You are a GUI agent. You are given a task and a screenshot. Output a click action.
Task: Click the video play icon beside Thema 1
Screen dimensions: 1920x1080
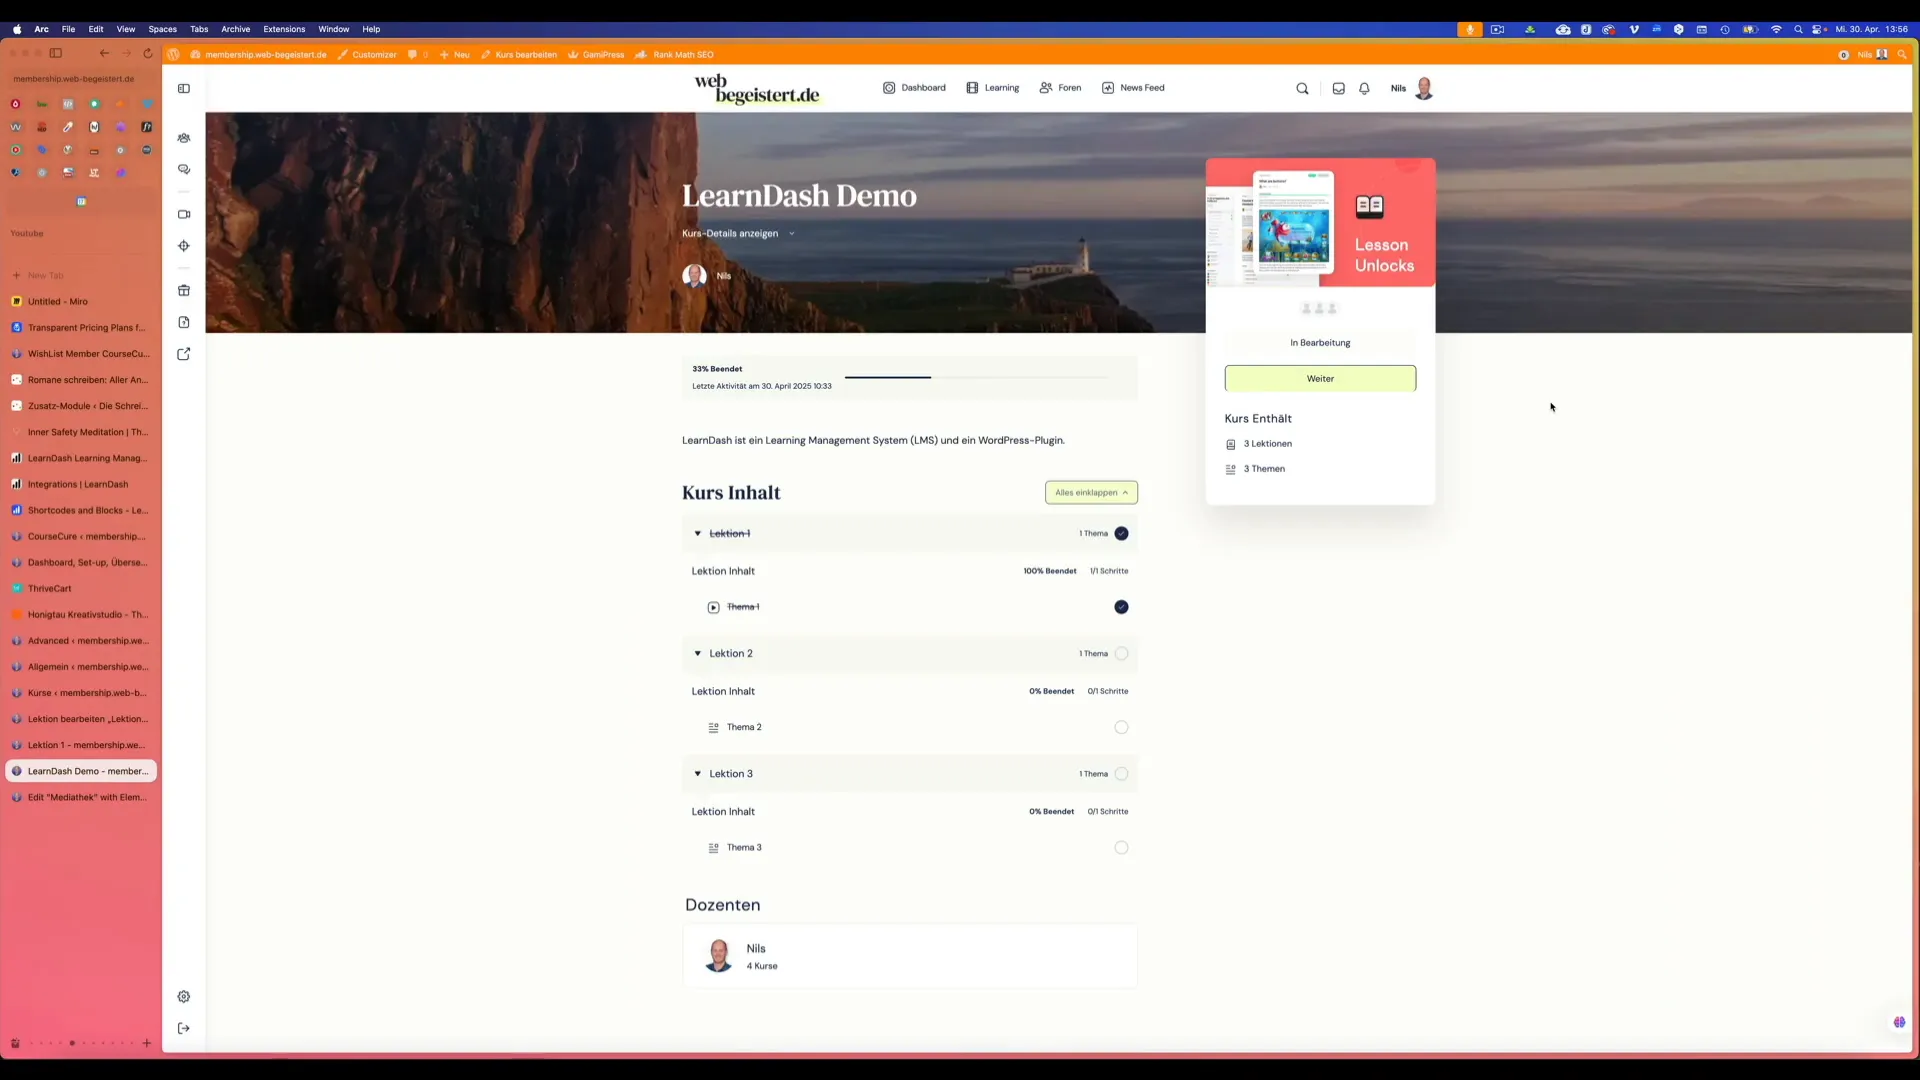713,607
